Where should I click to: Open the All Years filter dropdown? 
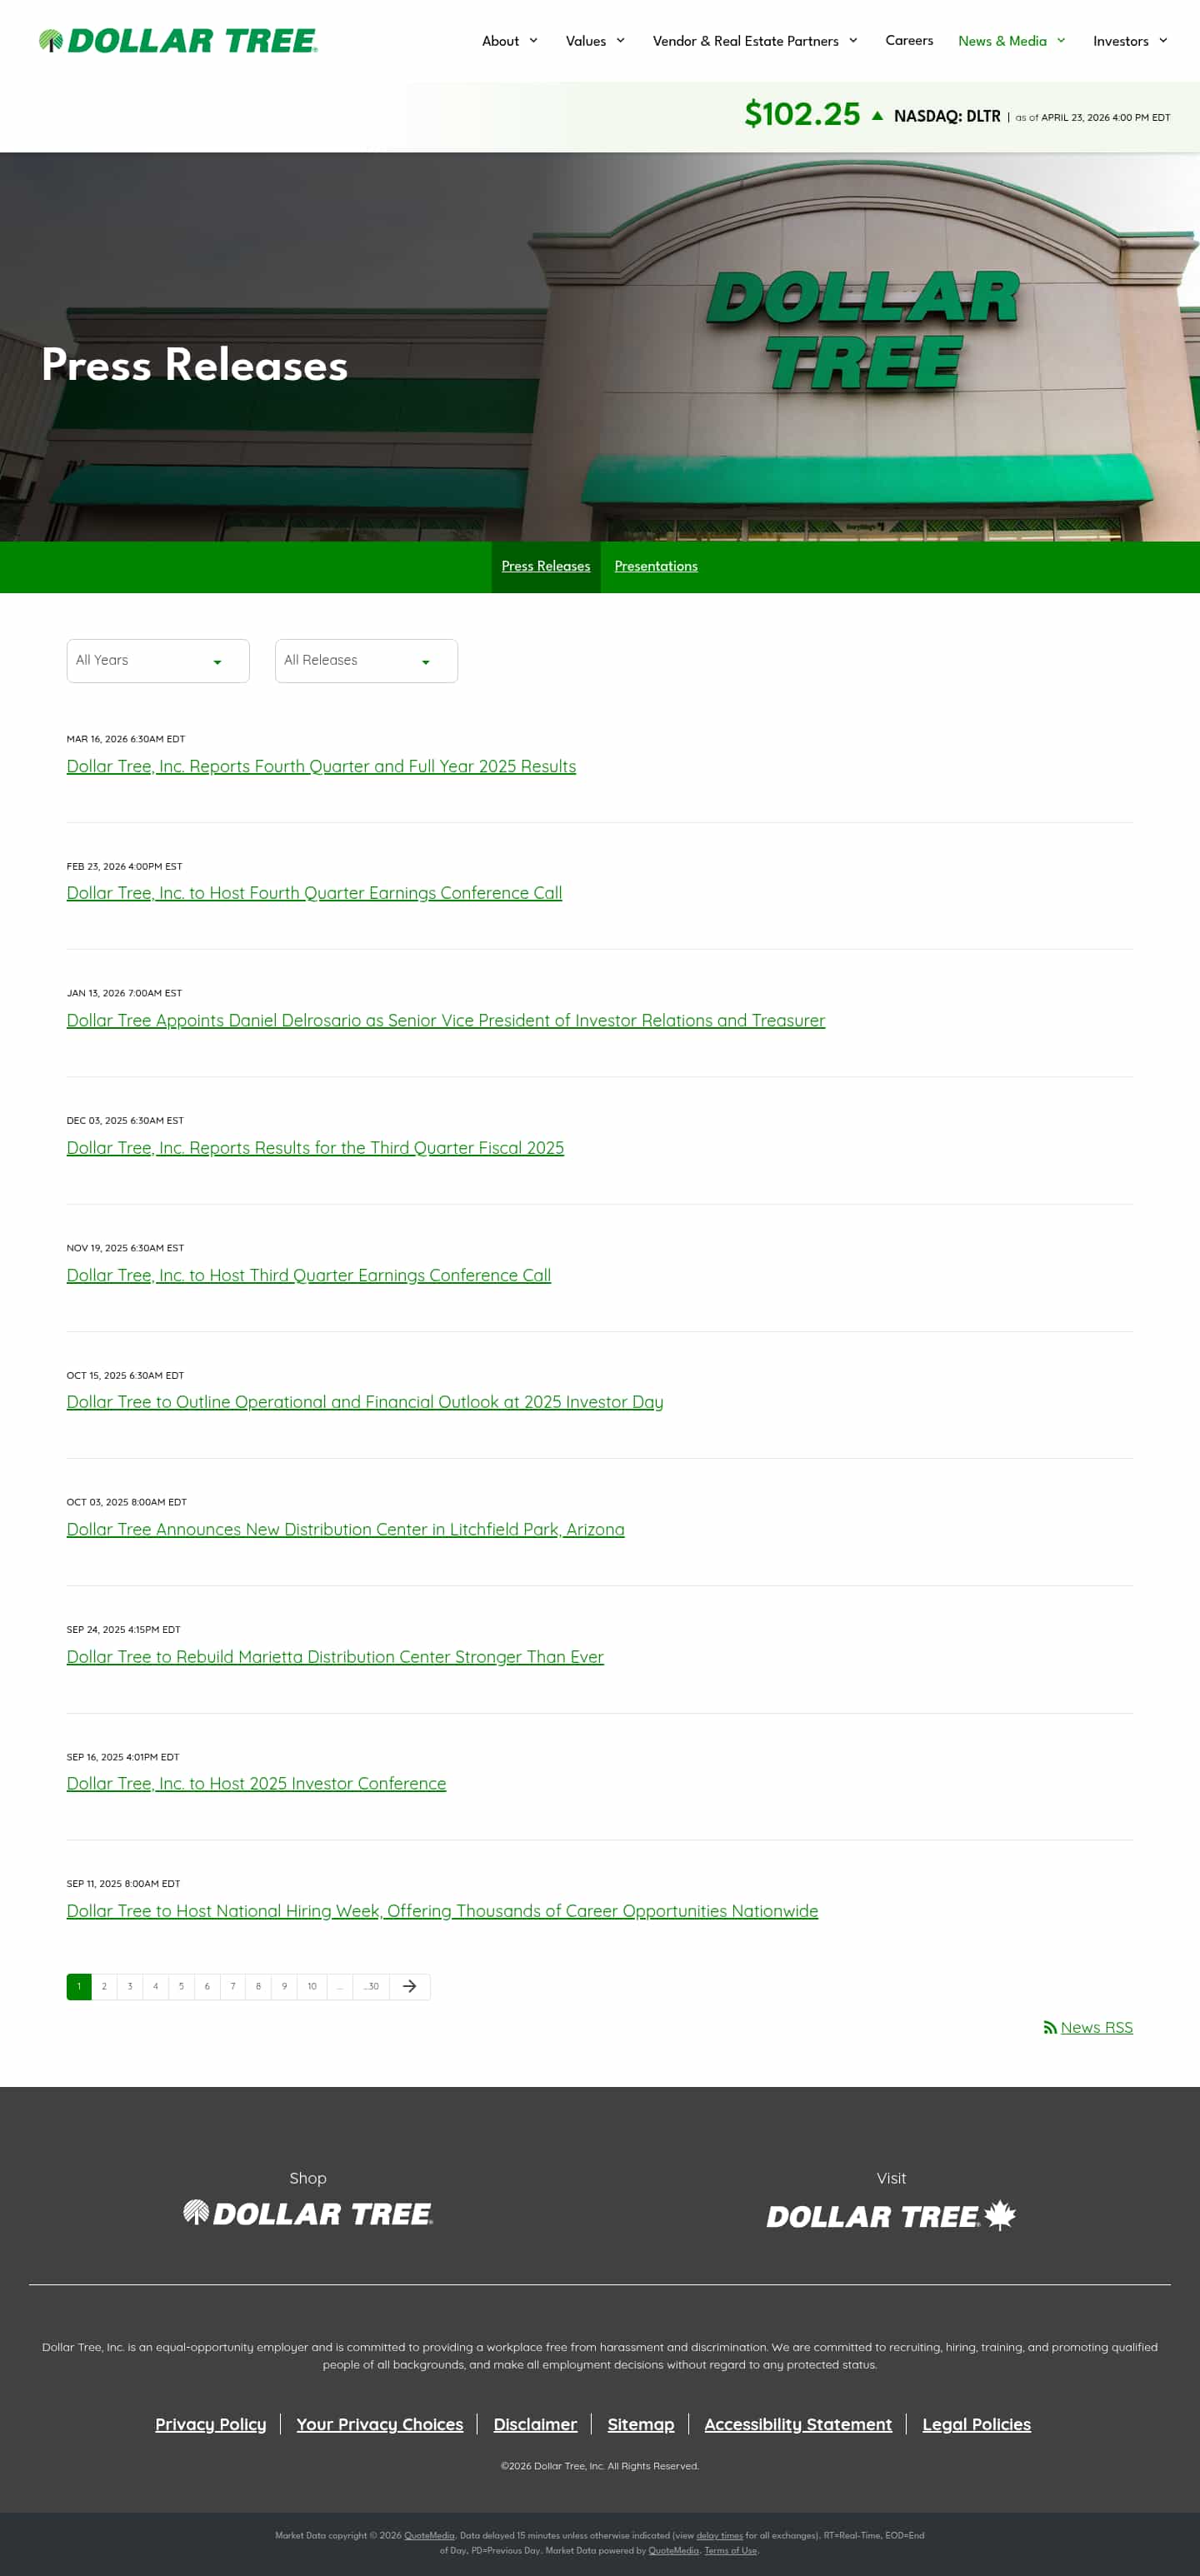(158, 660)
